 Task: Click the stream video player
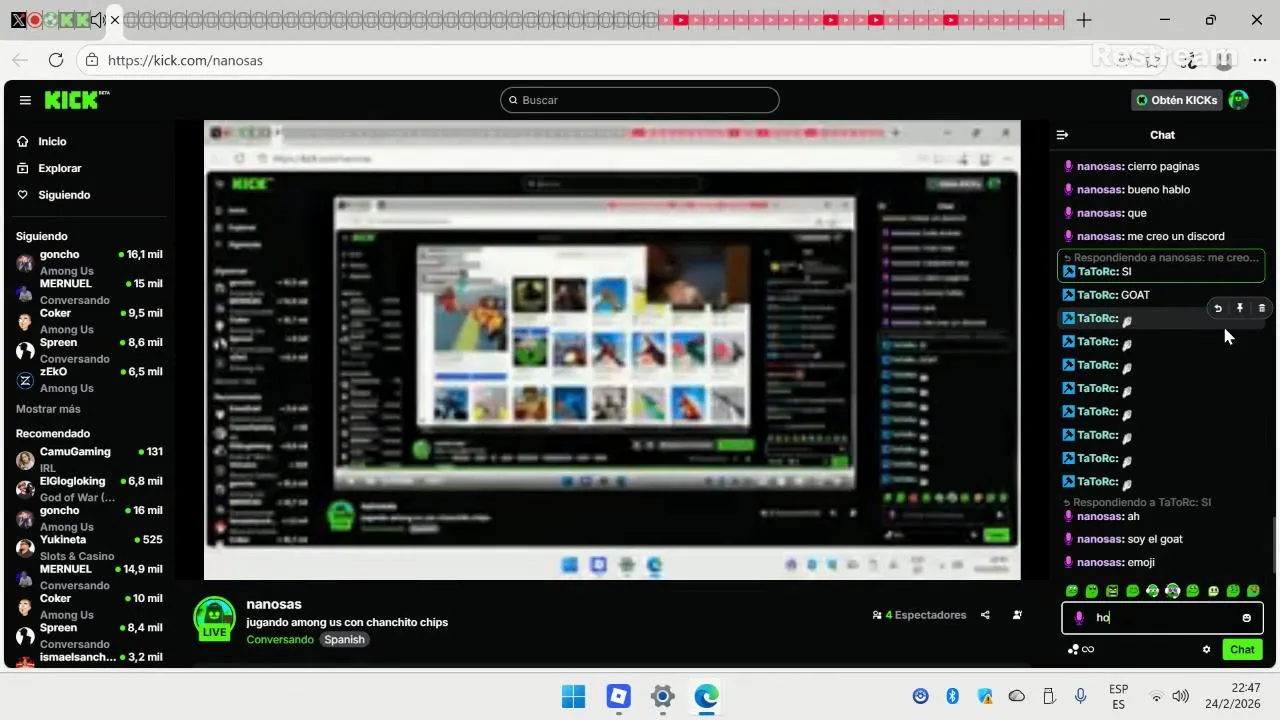click(x=612, y=350)
